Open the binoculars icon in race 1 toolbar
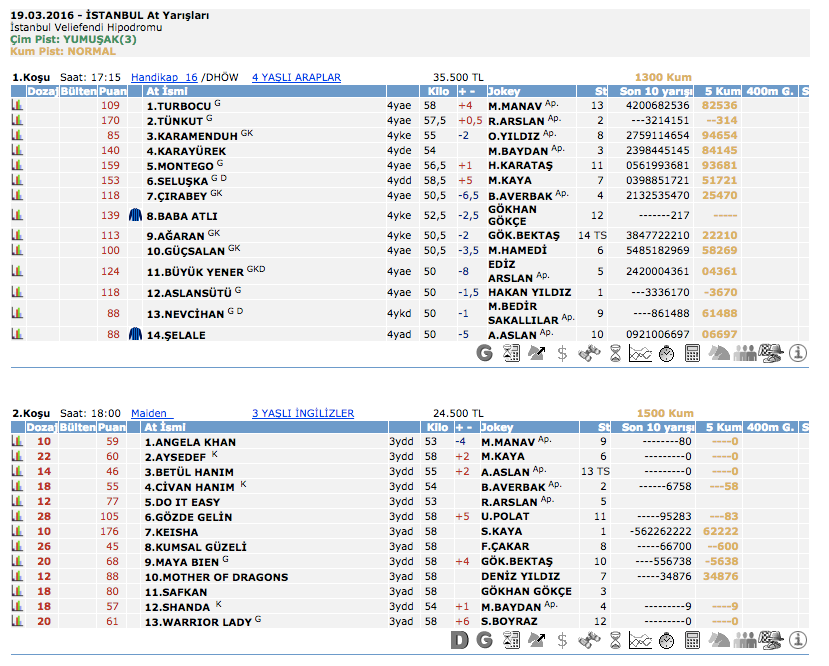The image size is (829, 666). point(590,353)
